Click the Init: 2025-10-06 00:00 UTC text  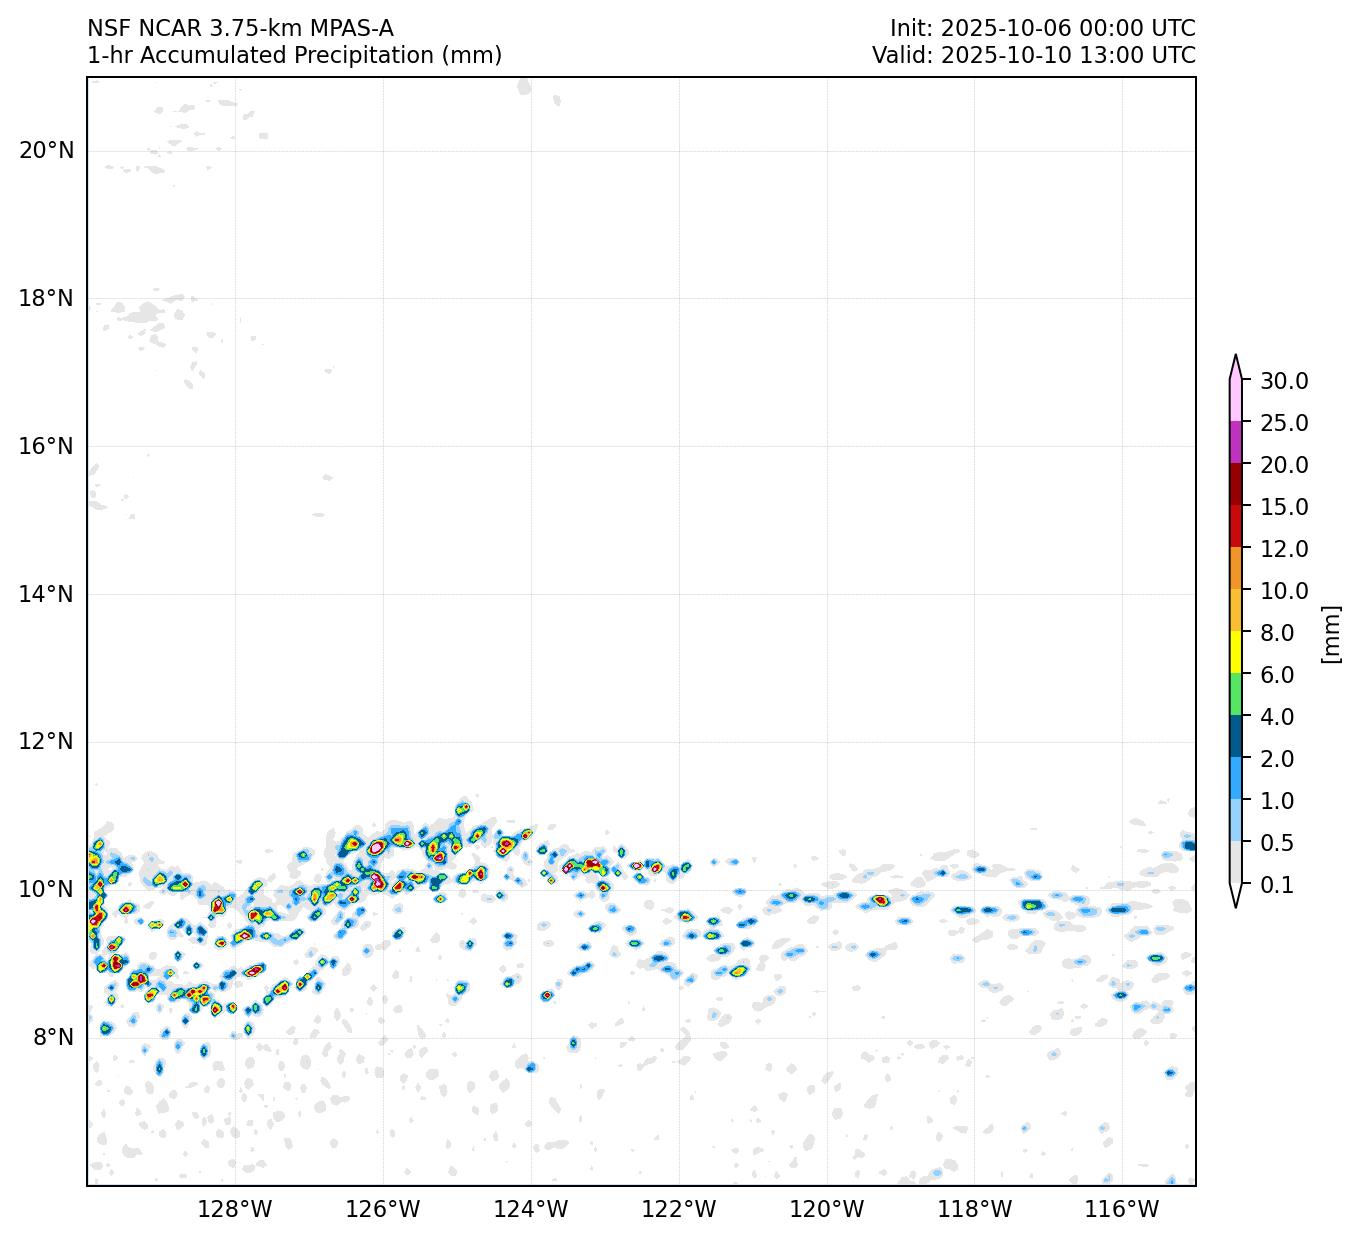1042,28
